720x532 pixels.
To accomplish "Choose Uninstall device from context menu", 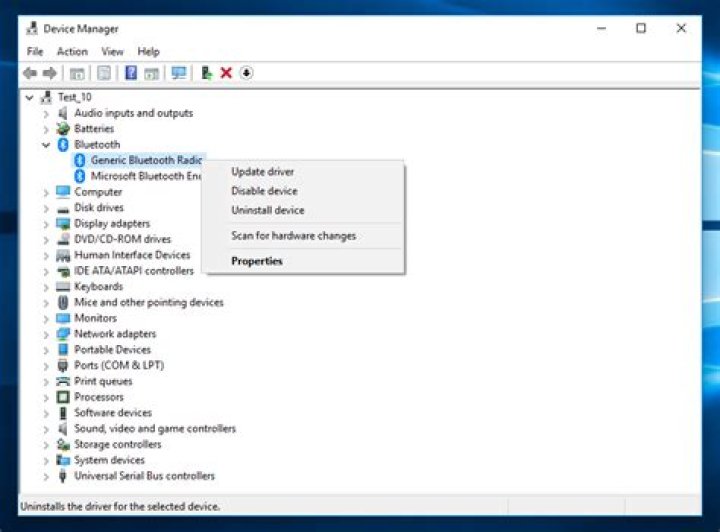I will point(268,210).
